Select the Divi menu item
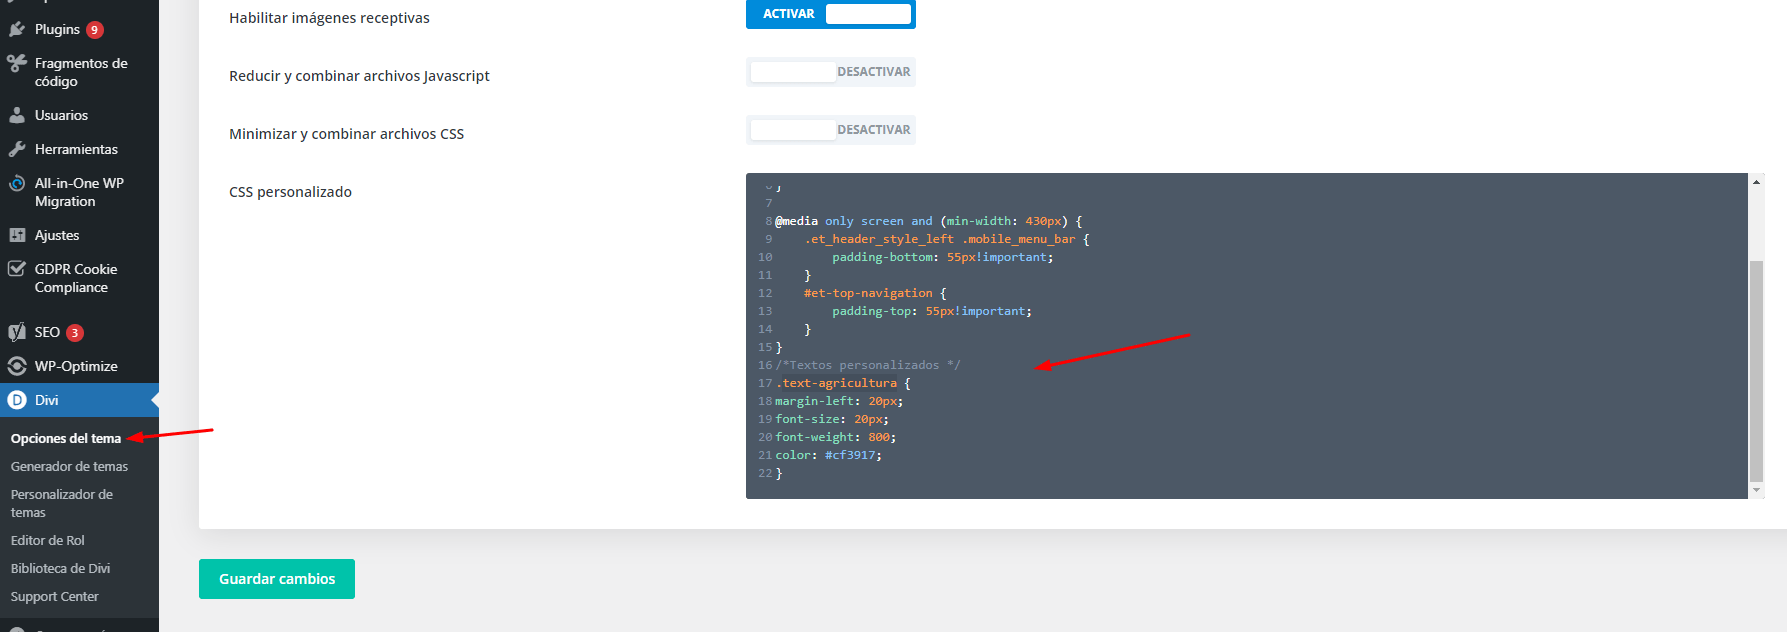The width and height of the screenshot is (1787, 632). pos(79,400)
